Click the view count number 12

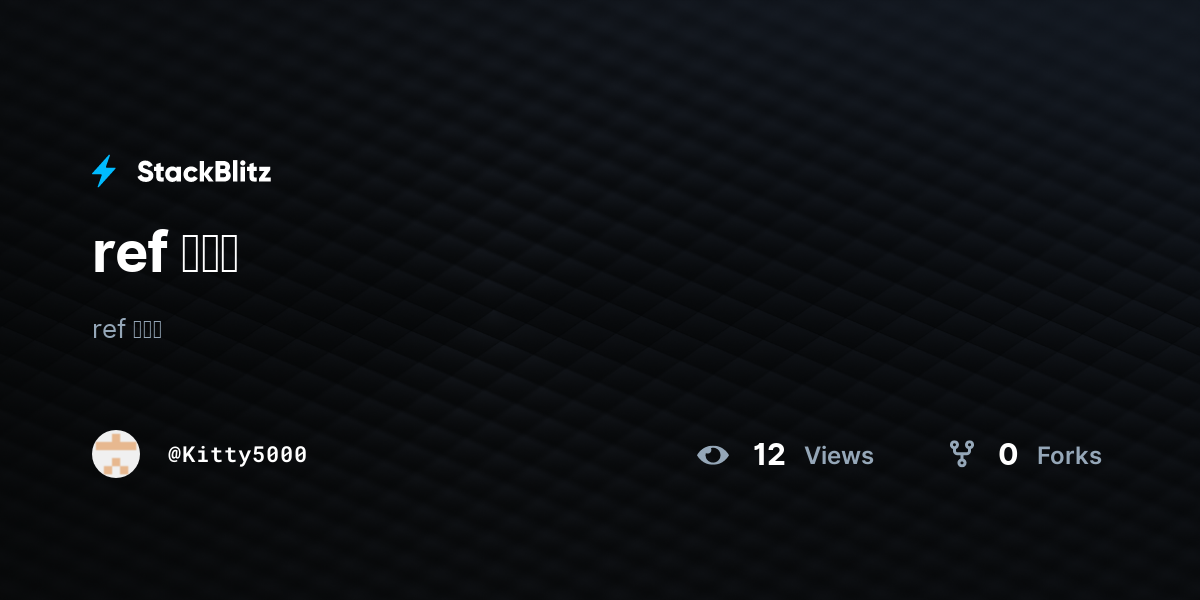(x=769, y=455)
